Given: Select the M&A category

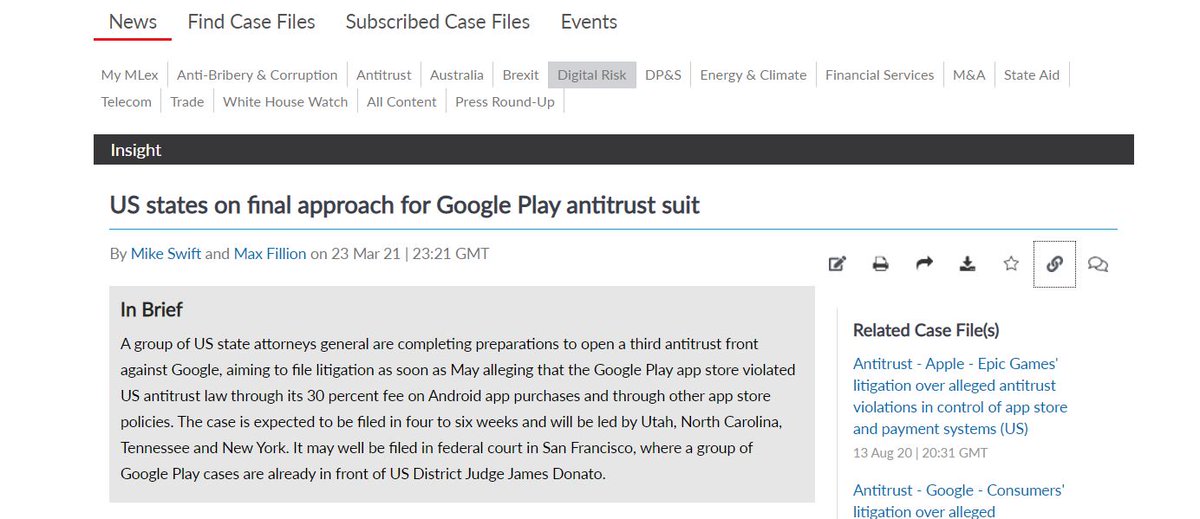Looking at the screenshot, I should [969, 75].
